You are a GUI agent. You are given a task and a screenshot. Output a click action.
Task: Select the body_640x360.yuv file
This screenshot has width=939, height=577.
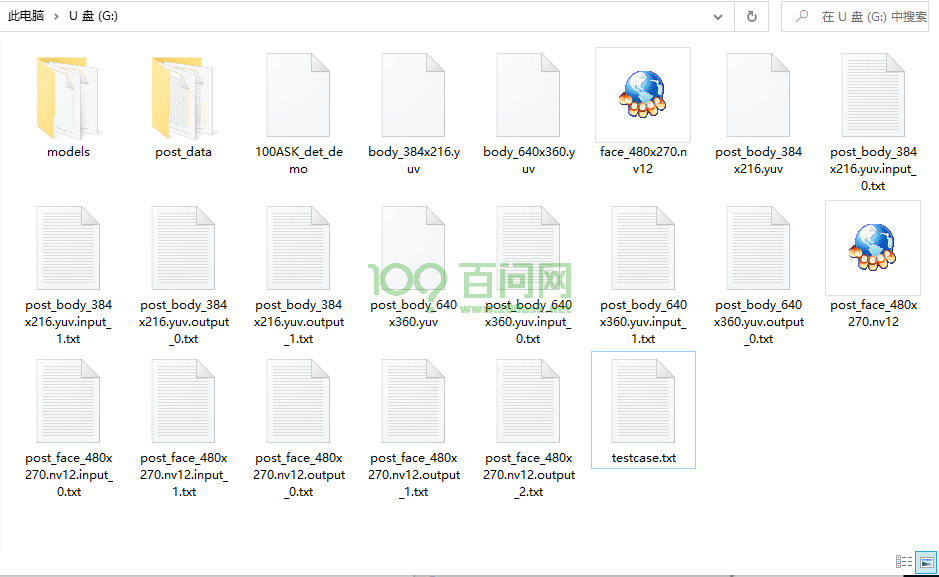click(528, 98)
